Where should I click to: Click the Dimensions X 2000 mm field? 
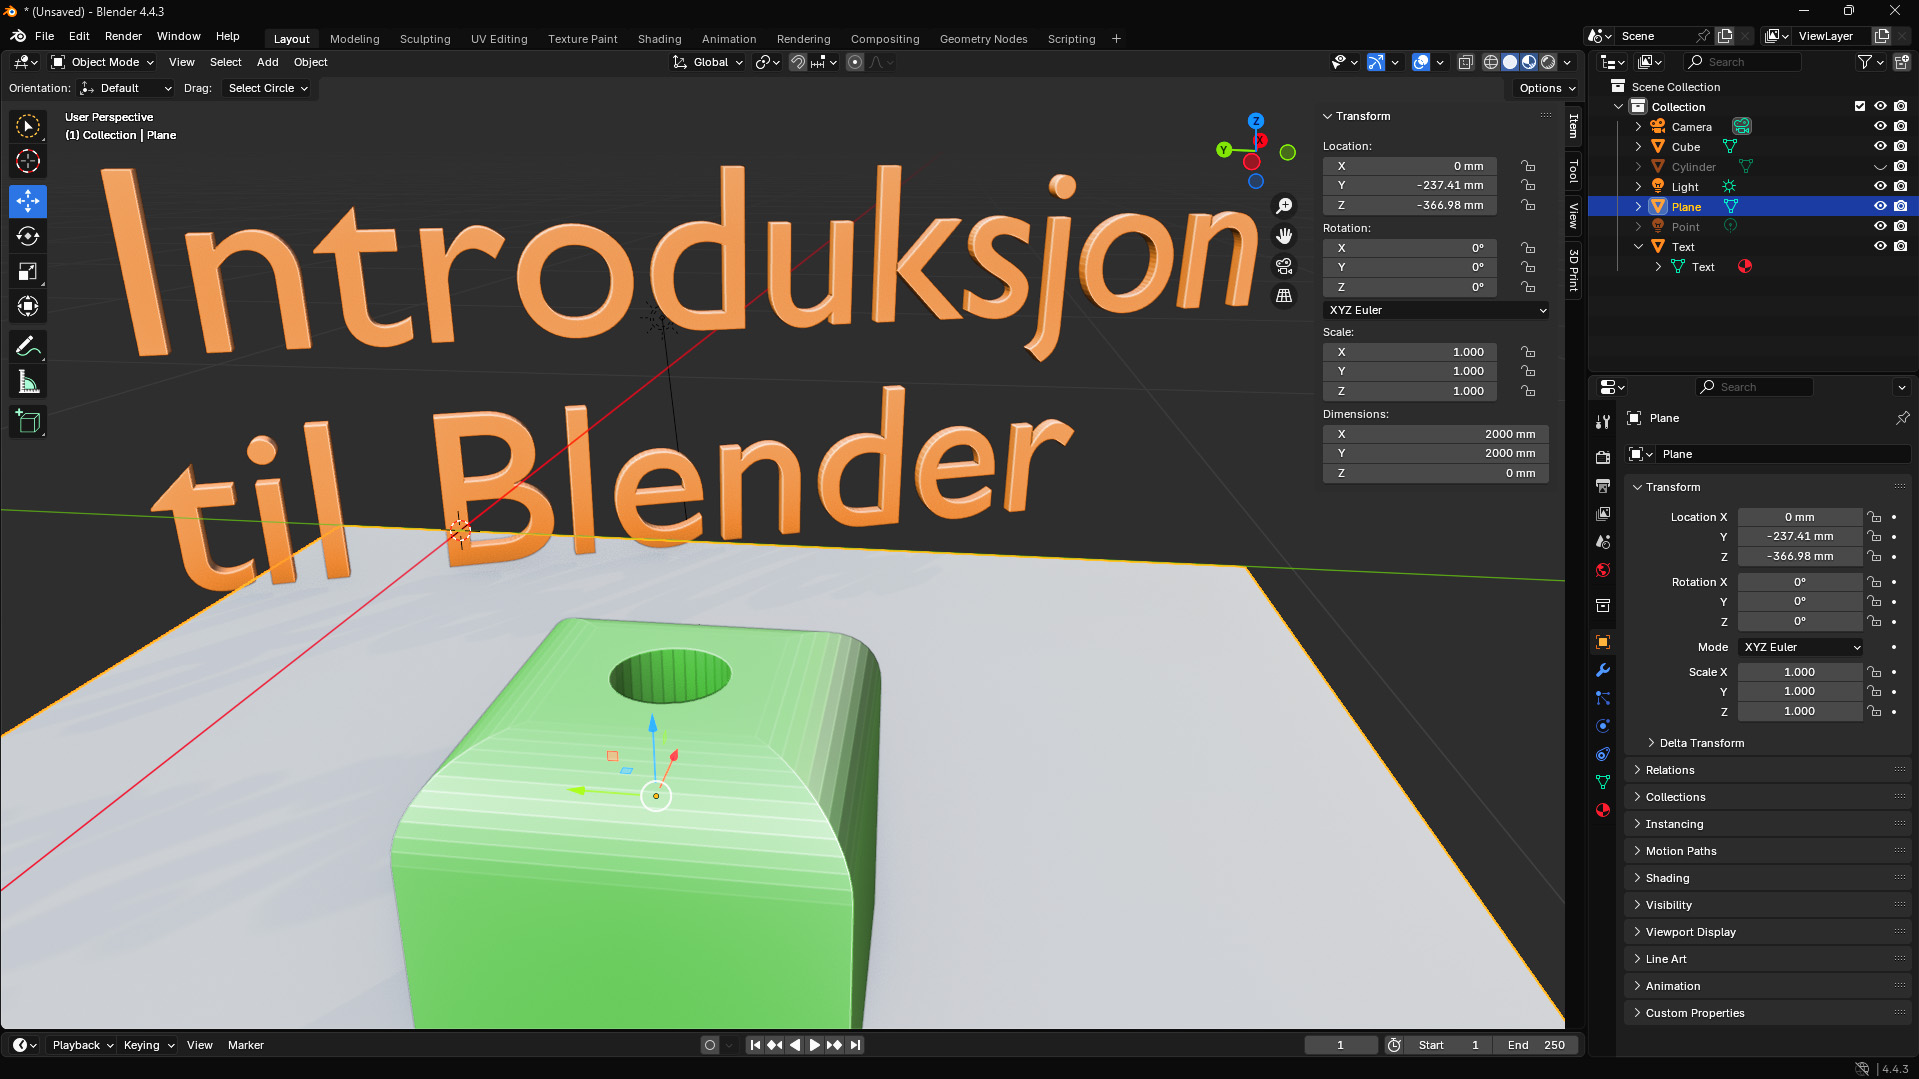pos(1436,434)
